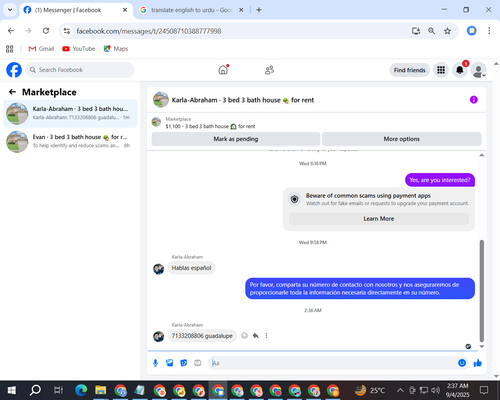Go back in browser
The image size is (500, 400).
[x=11, y=31]
